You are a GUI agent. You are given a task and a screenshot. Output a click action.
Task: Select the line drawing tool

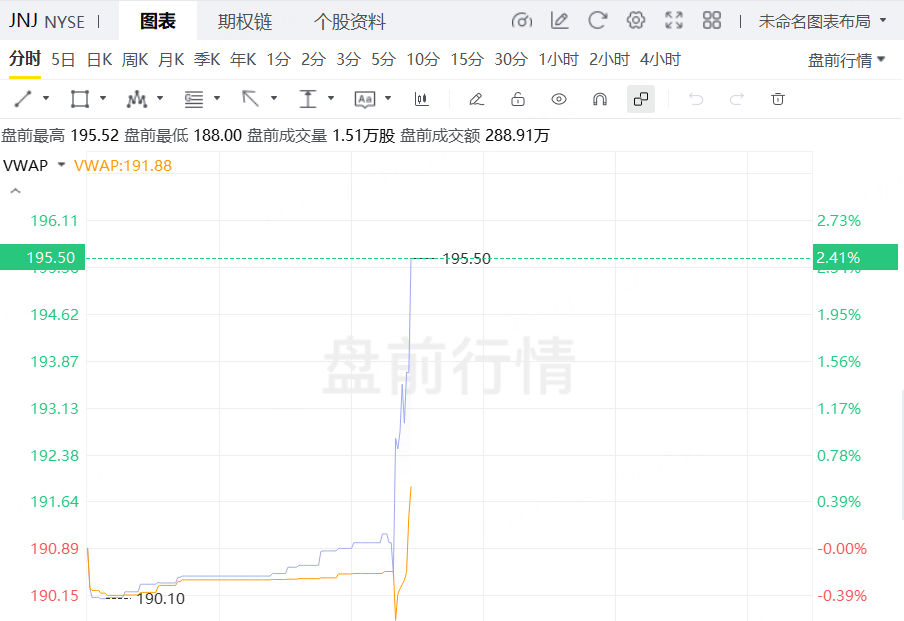pyautogui.click(x=23, y=99)
